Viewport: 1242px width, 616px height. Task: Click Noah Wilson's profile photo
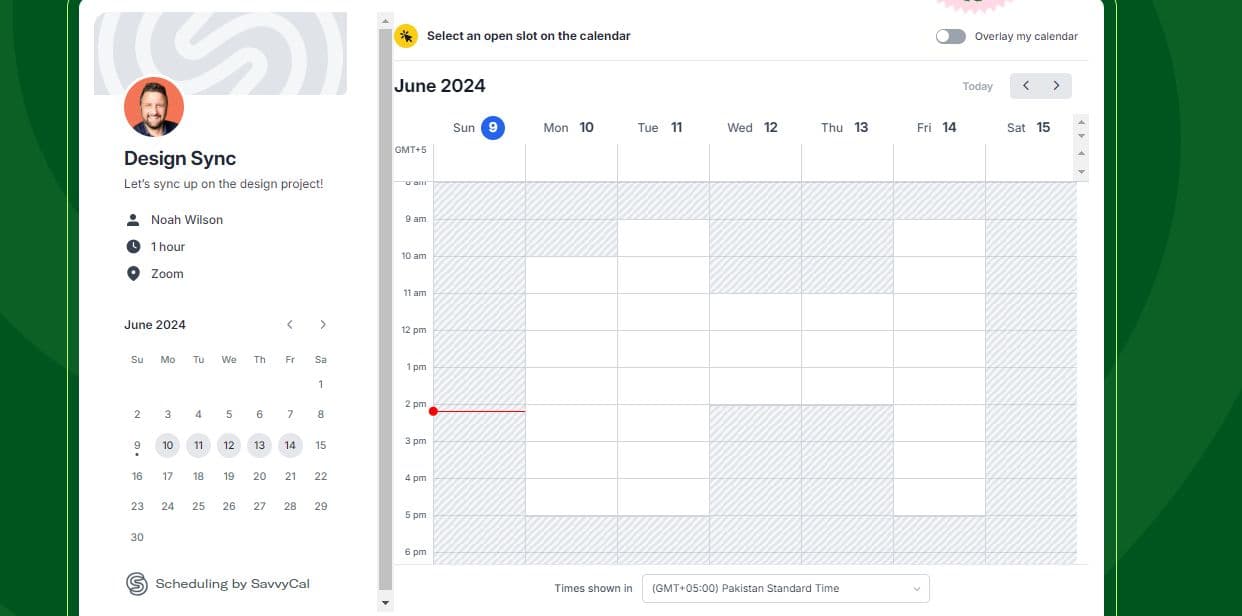(154, 107)
